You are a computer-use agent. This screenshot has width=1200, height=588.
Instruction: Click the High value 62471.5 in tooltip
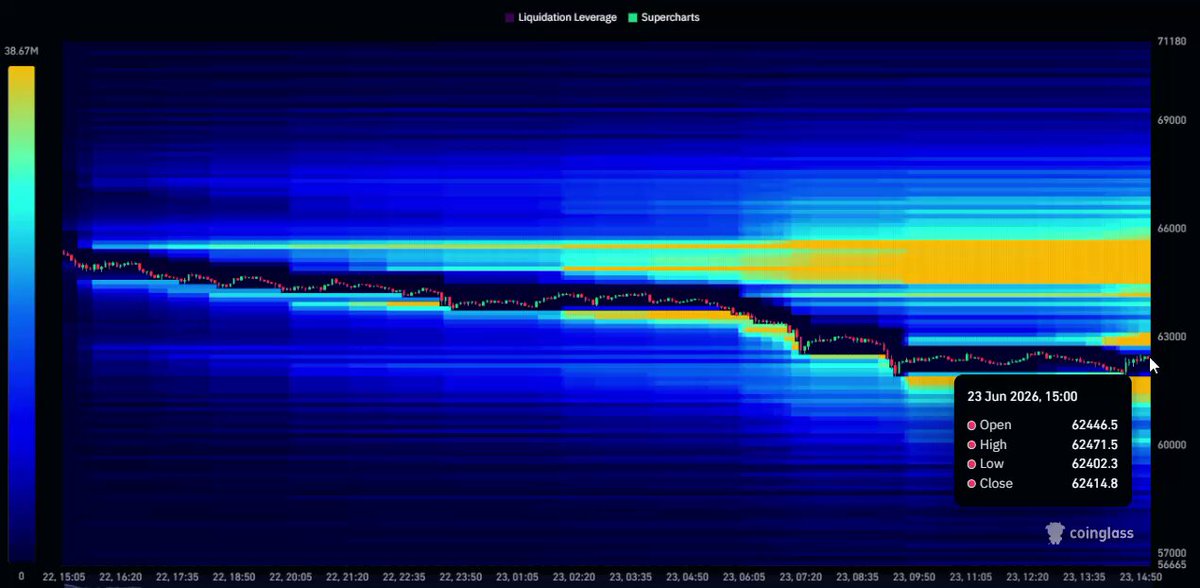pyautogui.click(x=1094, y=445)
